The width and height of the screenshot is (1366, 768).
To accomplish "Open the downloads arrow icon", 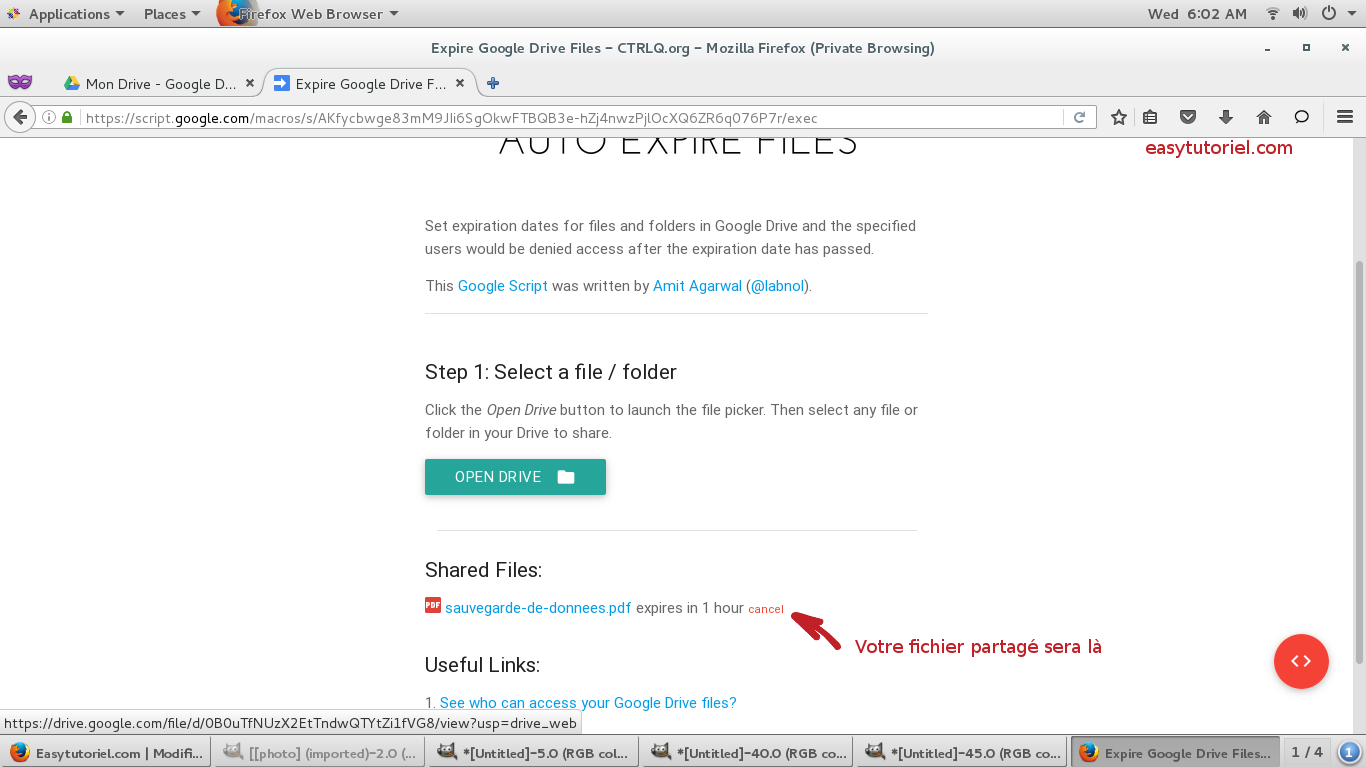I will point(1226,117).
